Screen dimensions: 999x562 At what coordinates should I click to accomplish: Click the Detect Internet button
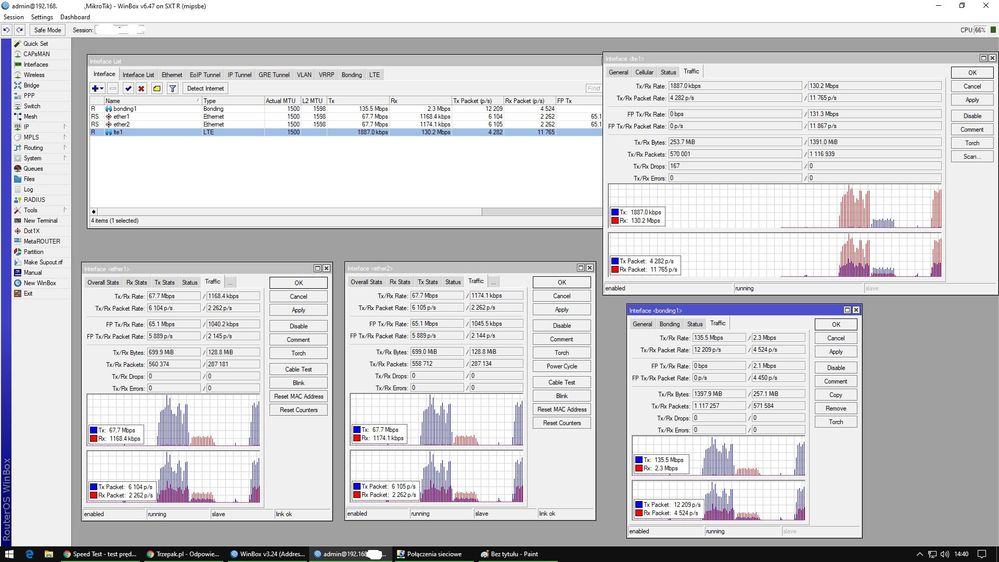(x=206, y=89)
